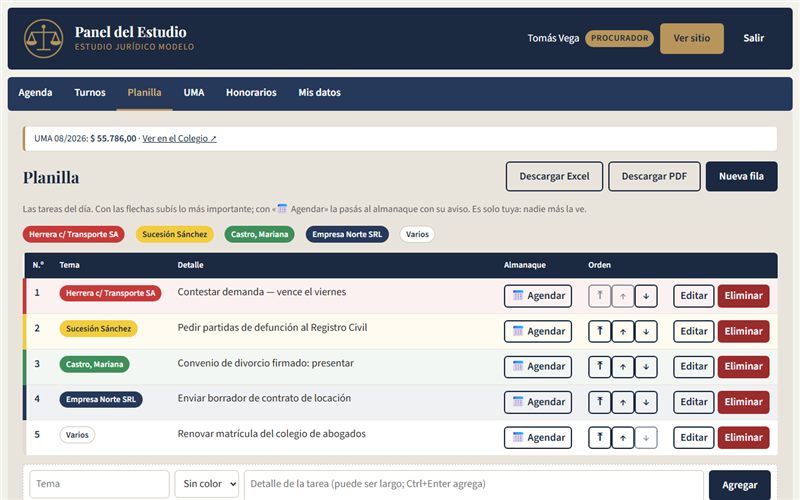
Task: Click the Castro, Mariana tag in row 3
Action: pos(94,364)
